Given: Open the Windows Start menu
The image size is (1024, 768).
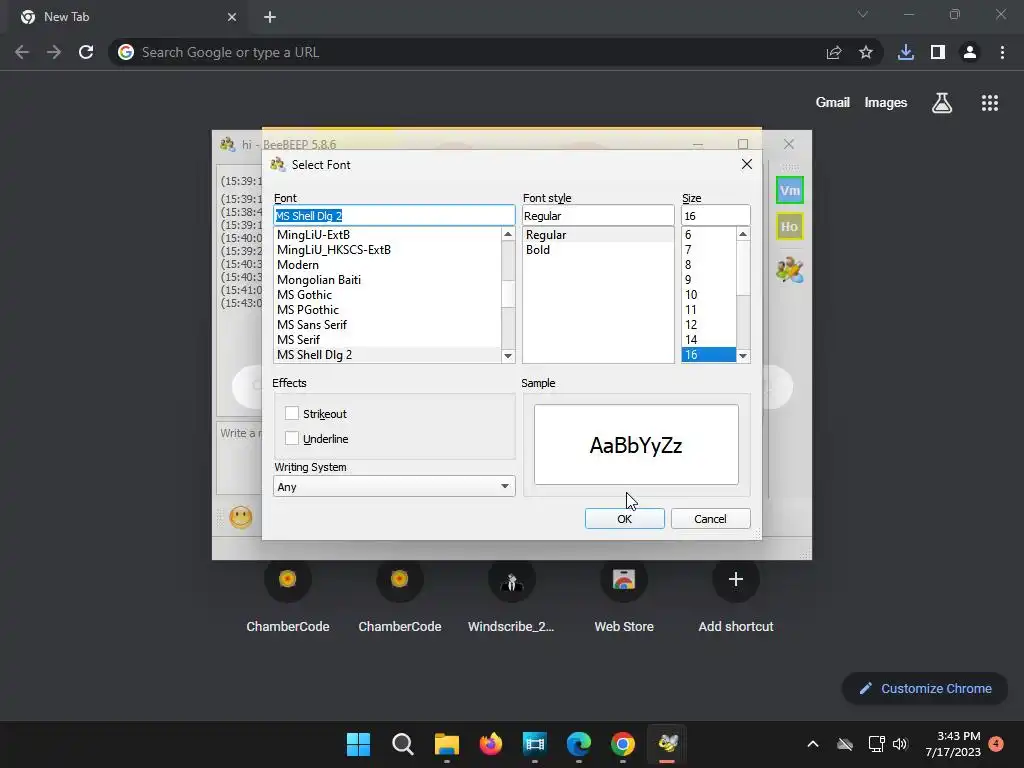Looking at the screenshot, I should tap(358, 744).
